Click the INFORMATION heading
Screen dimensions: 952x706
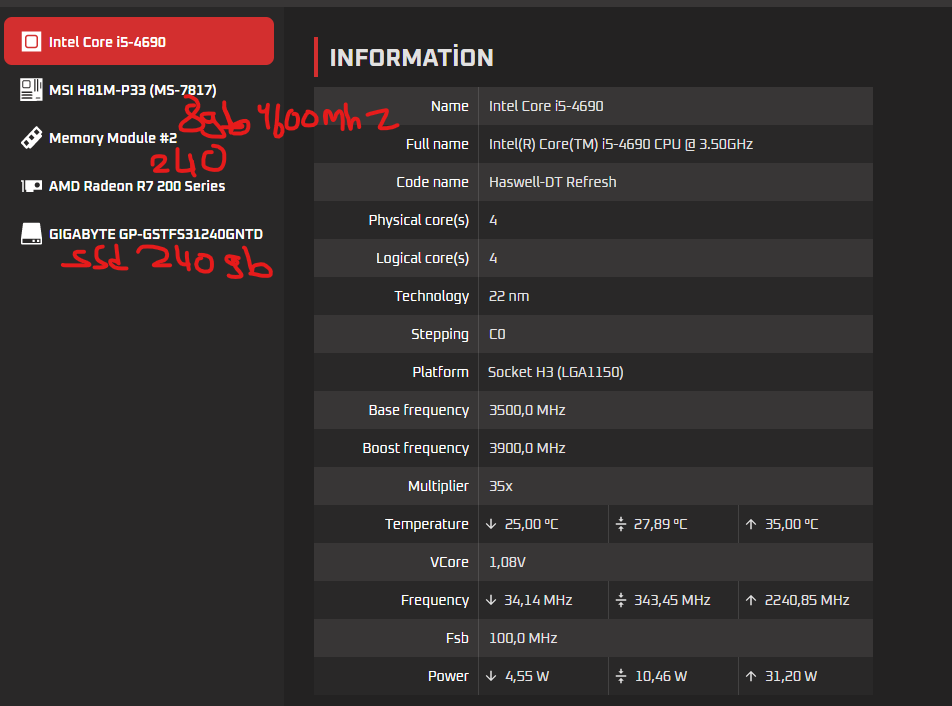[x=412, y=58]
